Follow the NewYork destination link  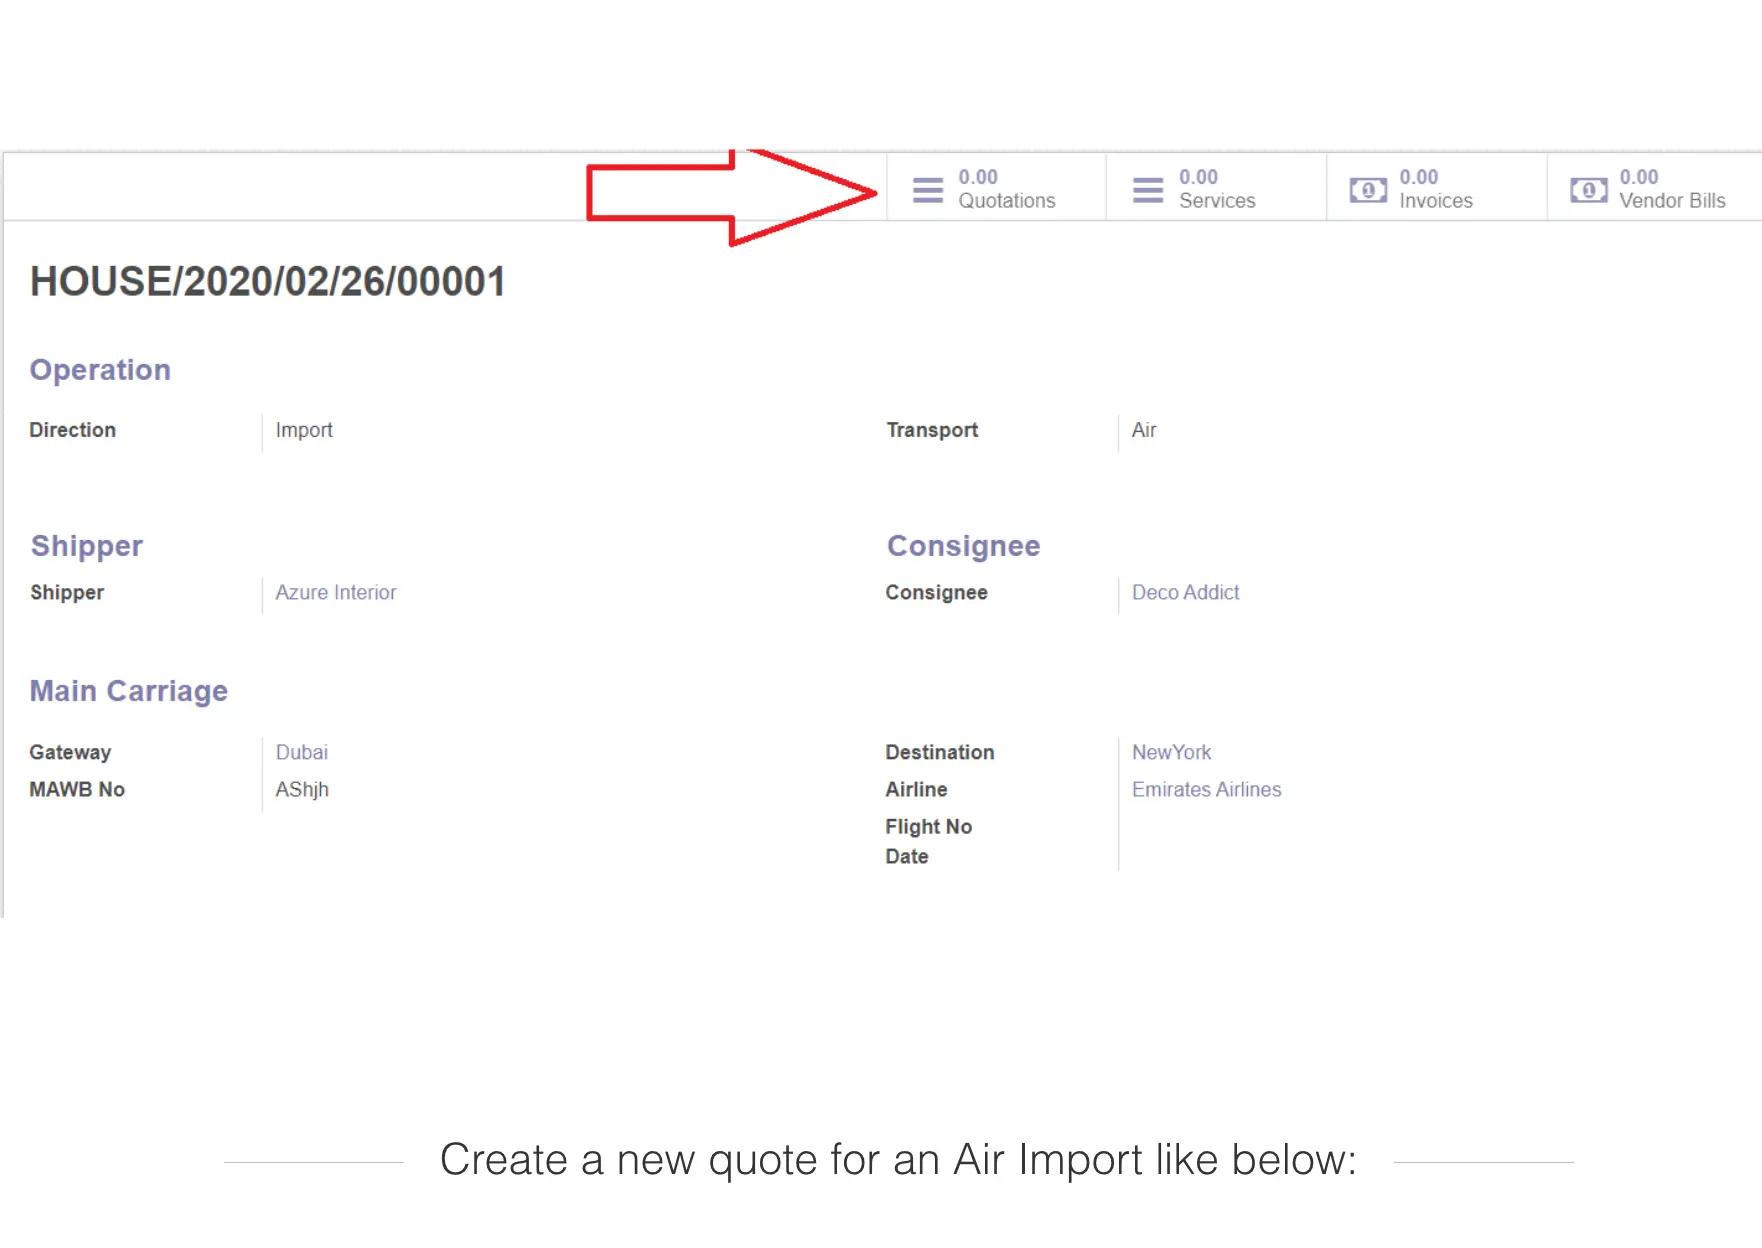pyautogui.click(x=1171, y=752)
